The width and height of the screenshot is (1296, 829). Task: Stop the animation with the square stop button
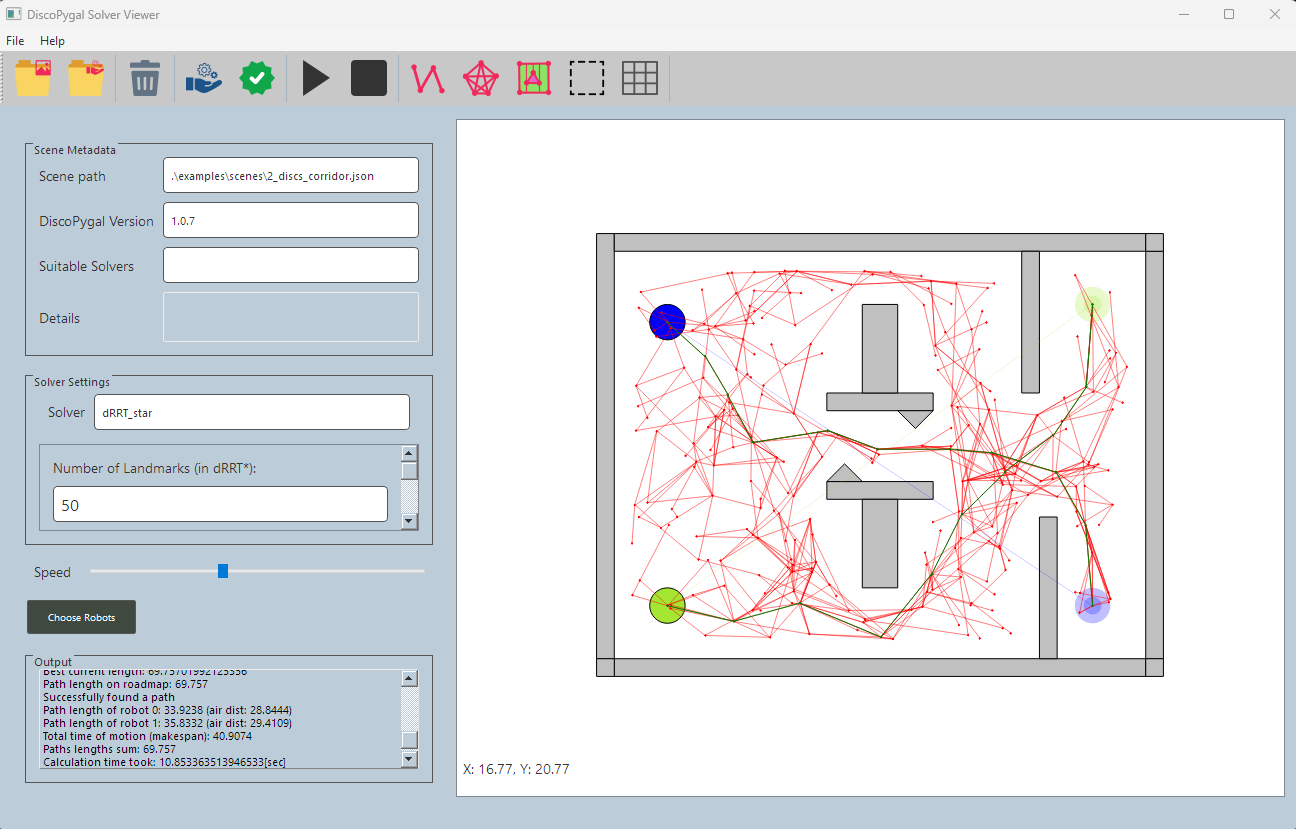tap(369, 78)
